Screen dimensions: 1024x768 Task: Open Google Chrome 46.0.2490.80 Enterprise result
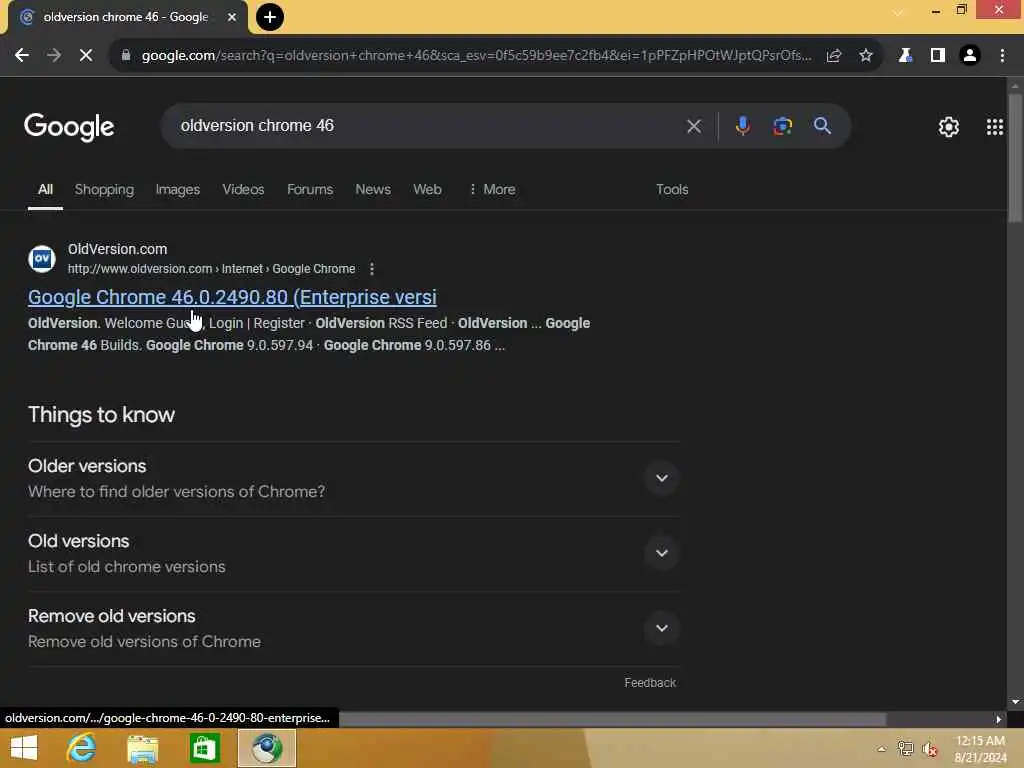coord(232,297)
